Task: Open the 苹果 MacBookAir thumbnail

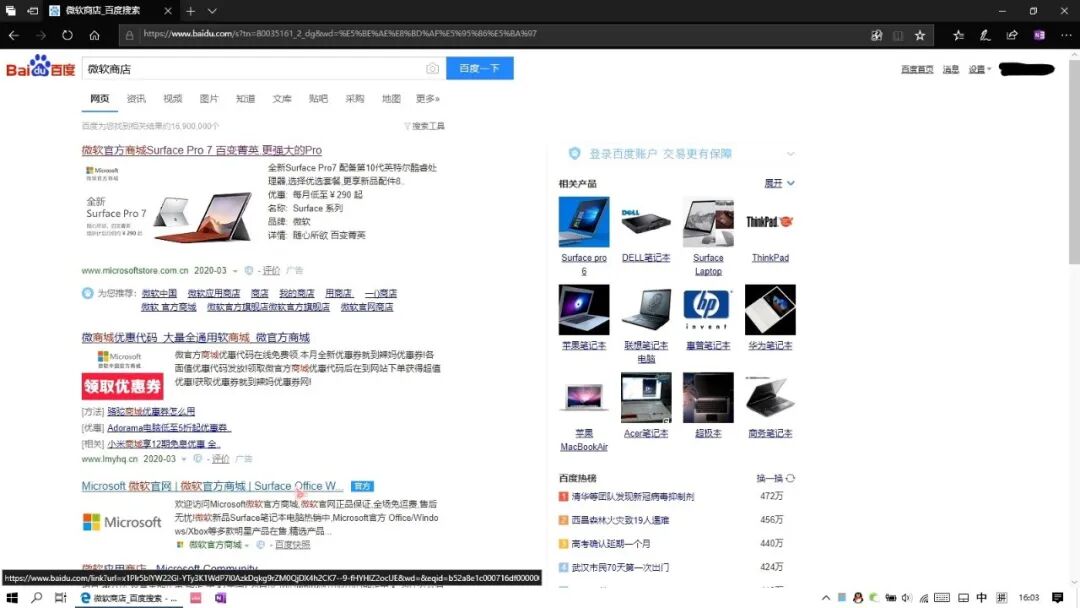Action: [x=584, y=397]
